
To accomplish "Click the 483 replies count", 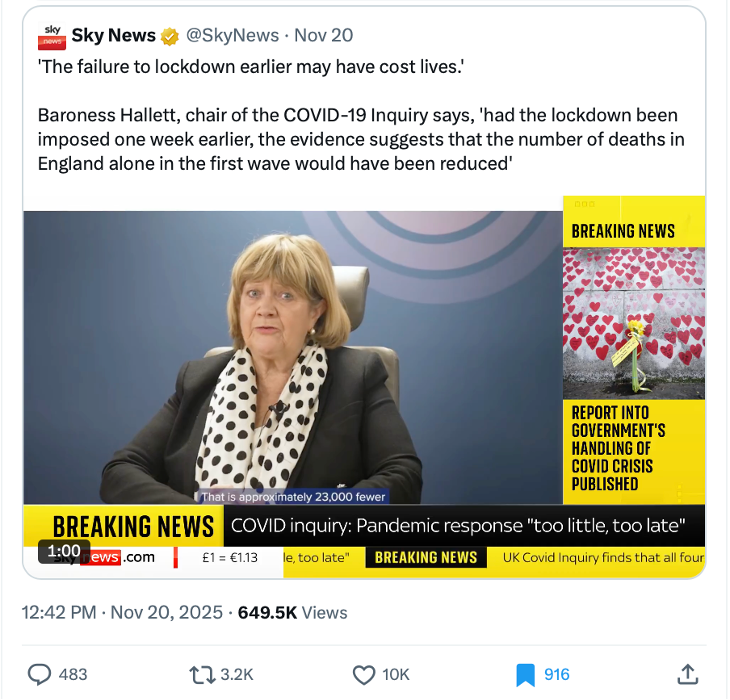I will coord(73,674).
